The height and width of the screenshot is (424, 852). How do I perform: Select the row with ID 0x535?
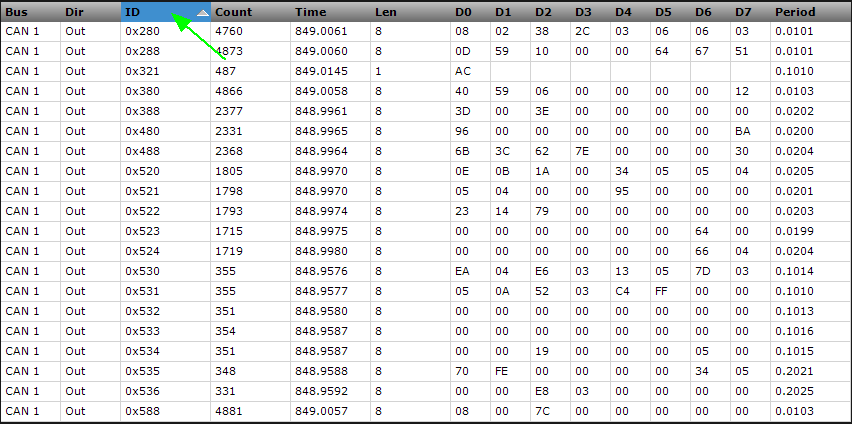point(426,371)
